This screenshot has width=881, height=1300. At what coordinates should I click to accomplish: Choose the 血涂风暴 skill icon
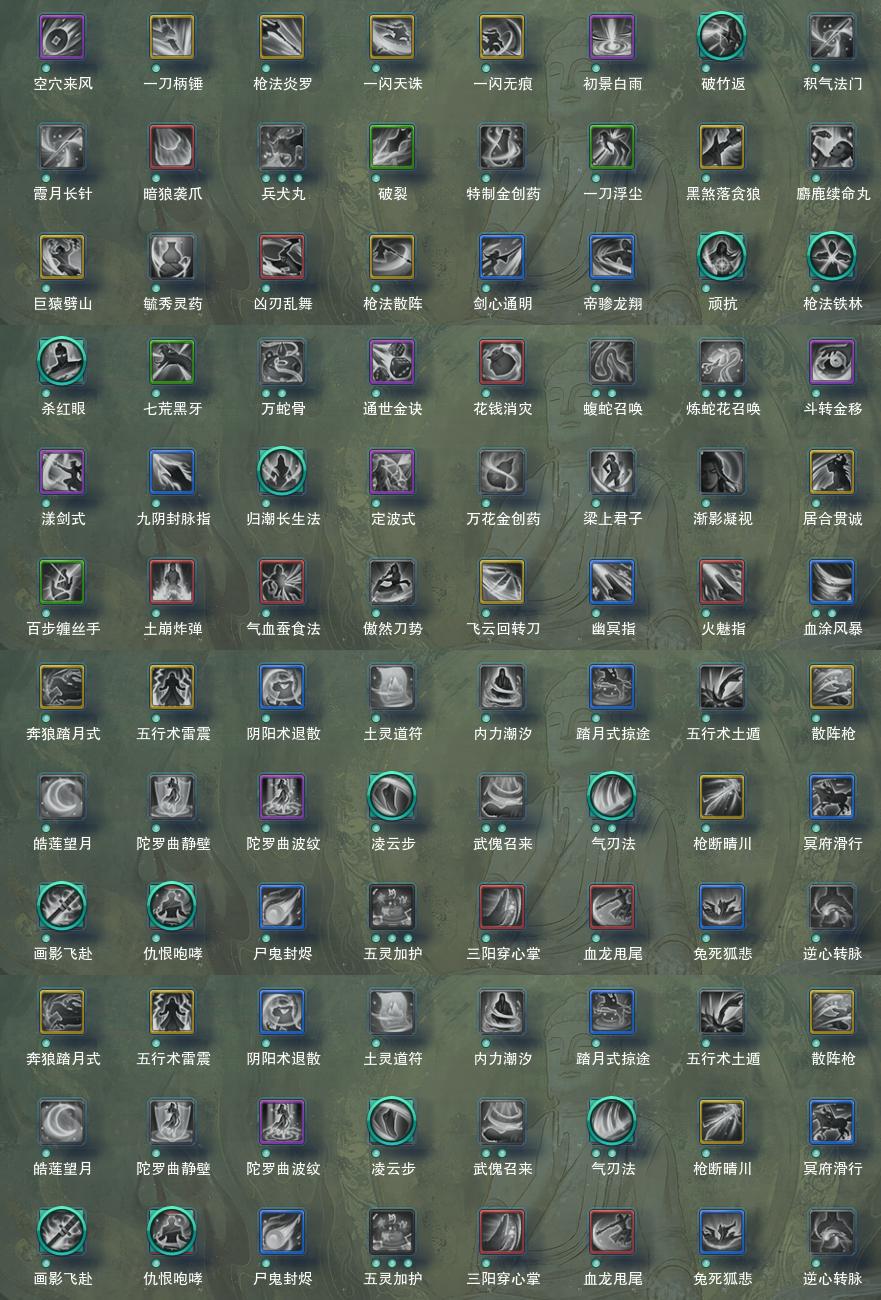tap(832, 583)
